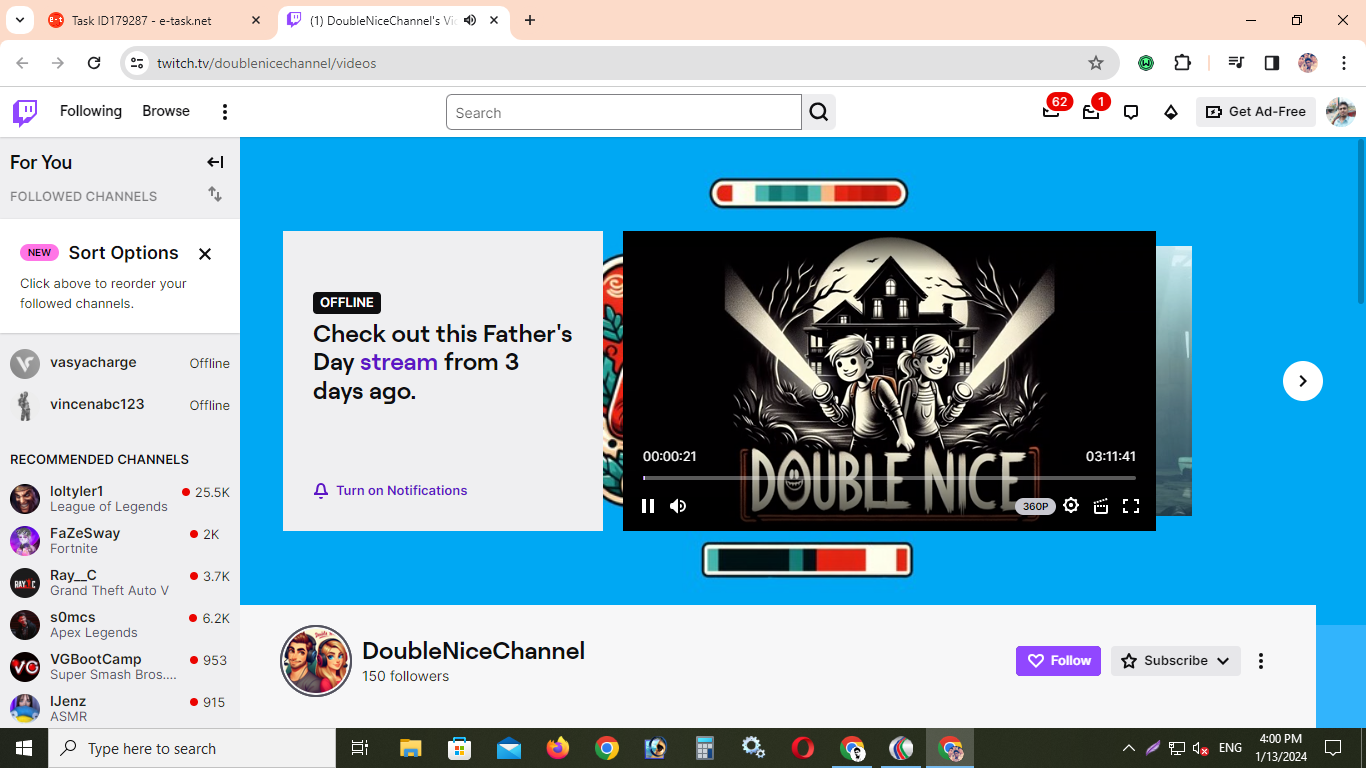
Task: Show next carousel video with arrow
Action: click(1303, 381)
